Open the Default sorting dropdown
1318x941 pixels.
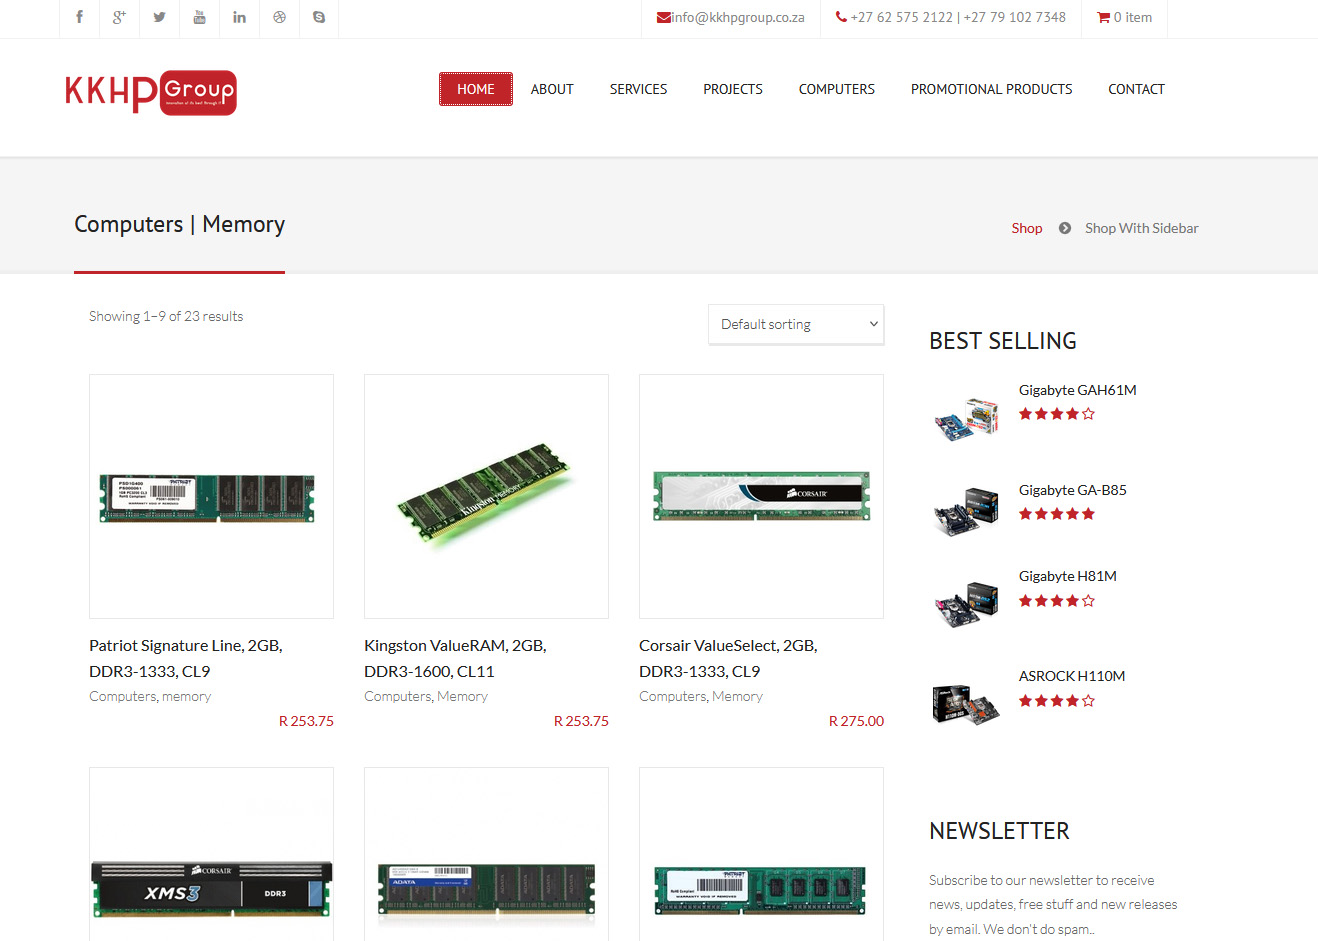(796, 324)
